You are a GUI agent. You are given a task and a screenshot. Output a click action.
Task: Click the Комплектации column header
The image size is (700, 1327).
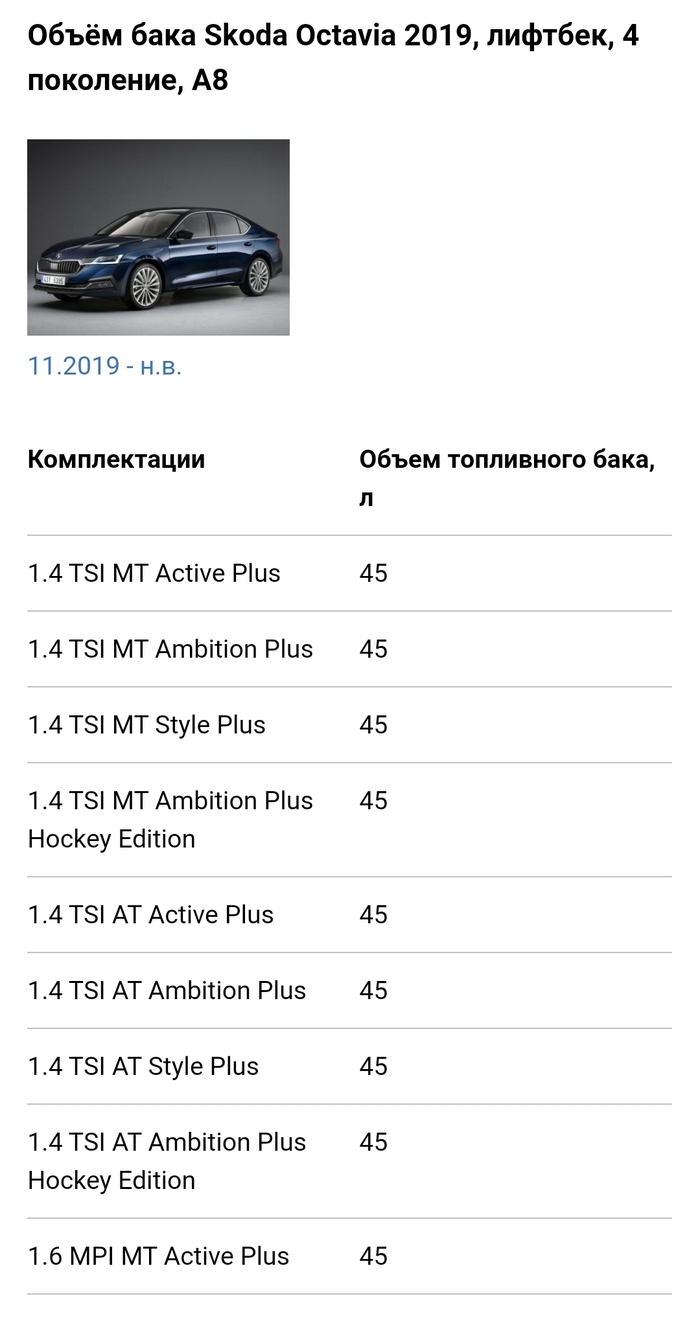tap(116, 459)
